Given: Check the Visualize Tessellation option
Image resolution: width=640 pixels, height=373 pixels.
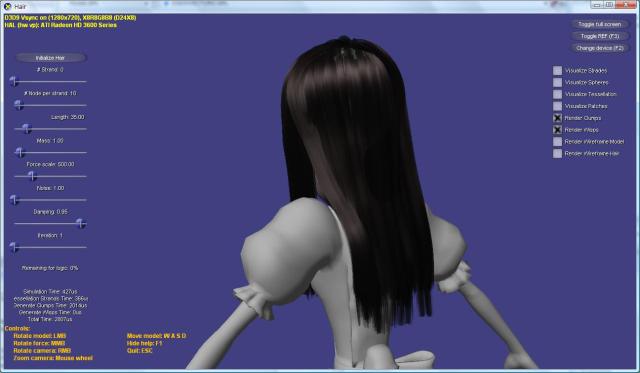Looking at the screenshot, I should click(557, 94).
